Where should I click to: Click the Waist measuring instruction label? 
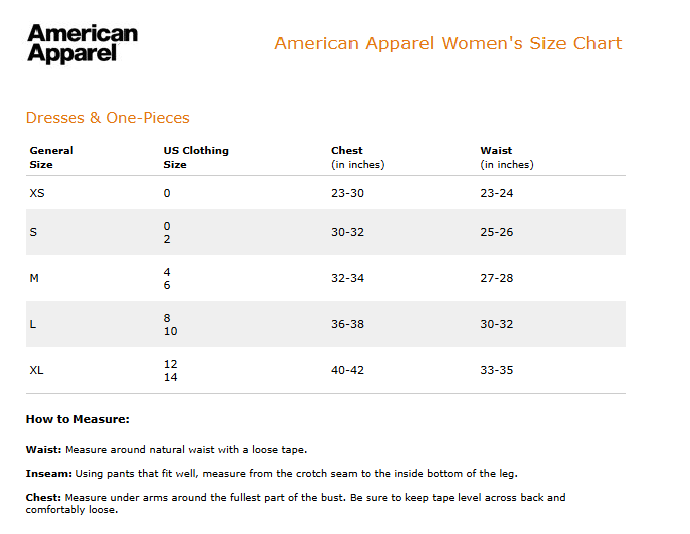coord(43,449)
